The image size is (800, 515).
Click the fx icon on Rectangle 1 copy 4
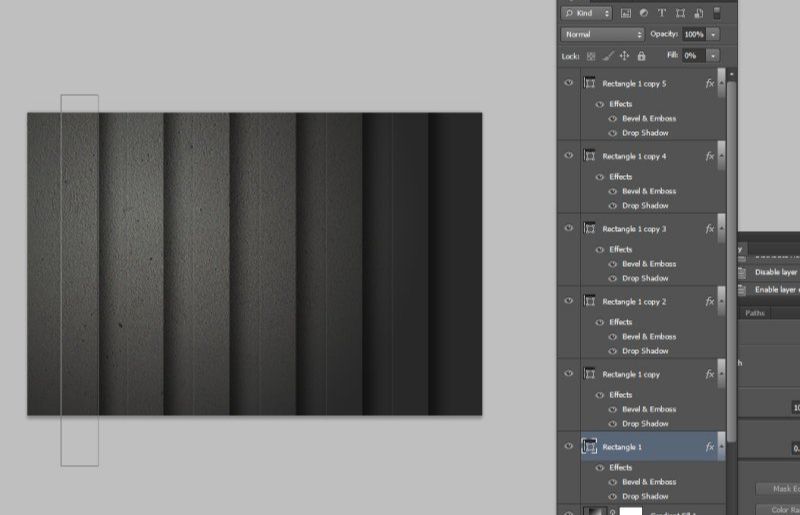[710, 156]
